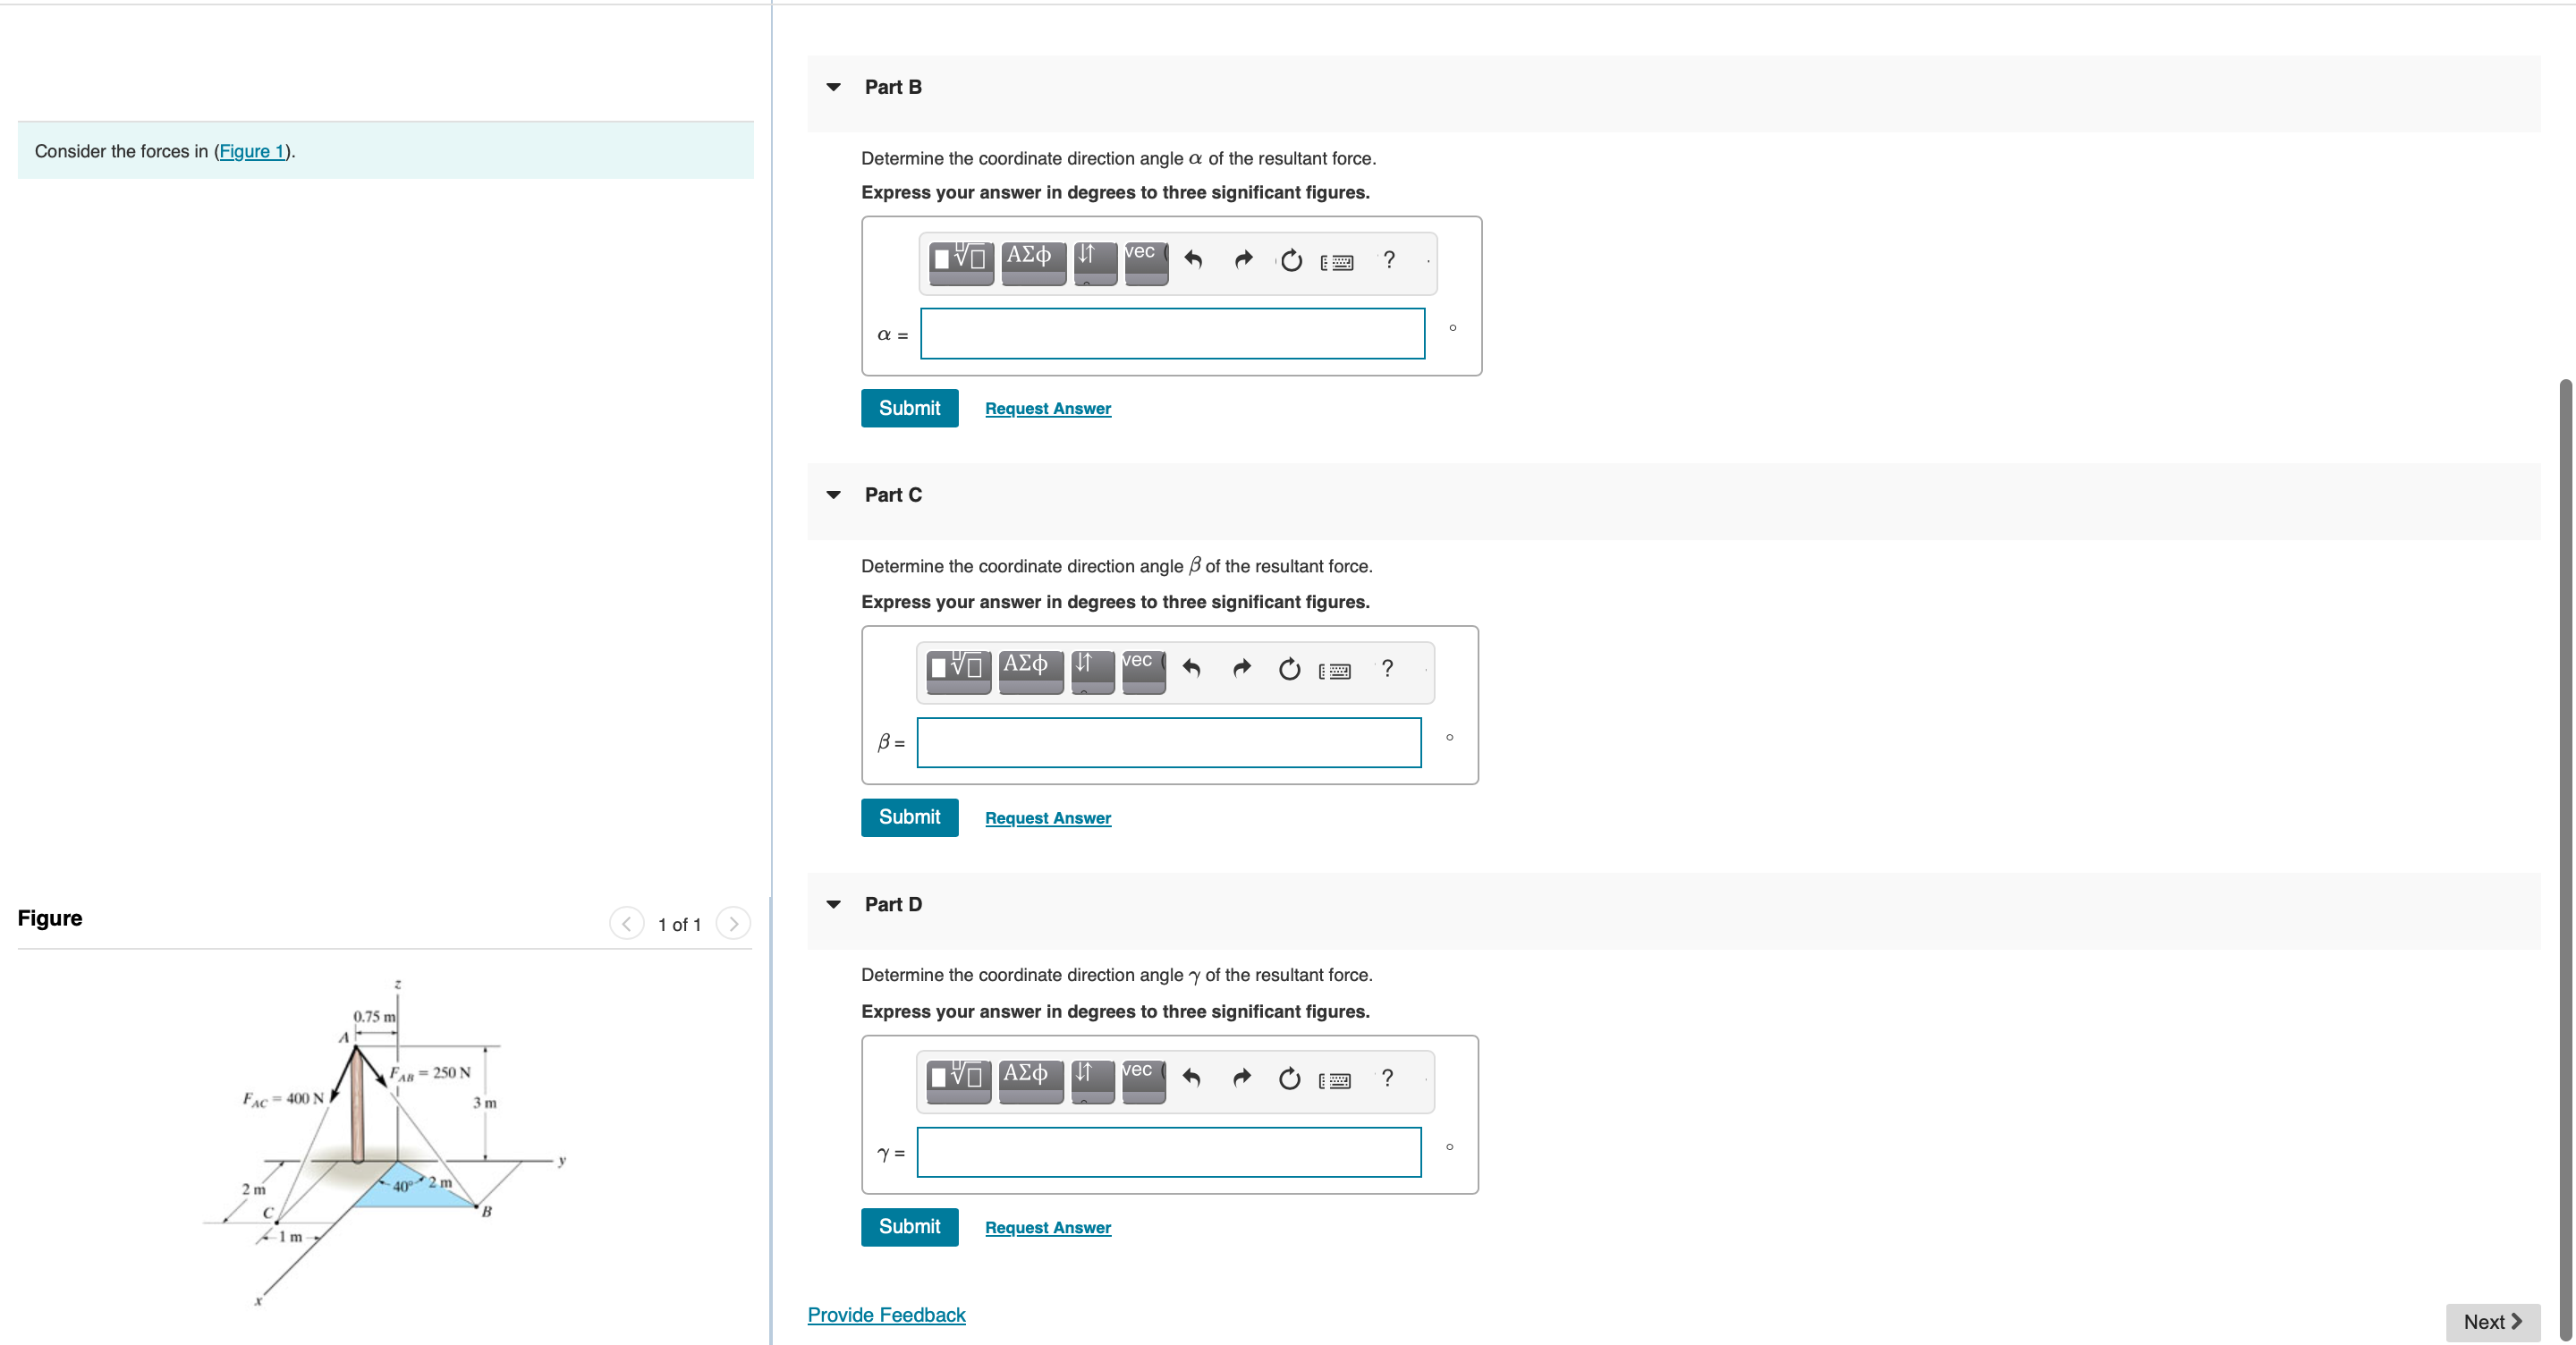The height and width of the screenshot is (1345, 2576).
Task: Click the undo arrow in Part B toolbar
Action: point(1193,260)
